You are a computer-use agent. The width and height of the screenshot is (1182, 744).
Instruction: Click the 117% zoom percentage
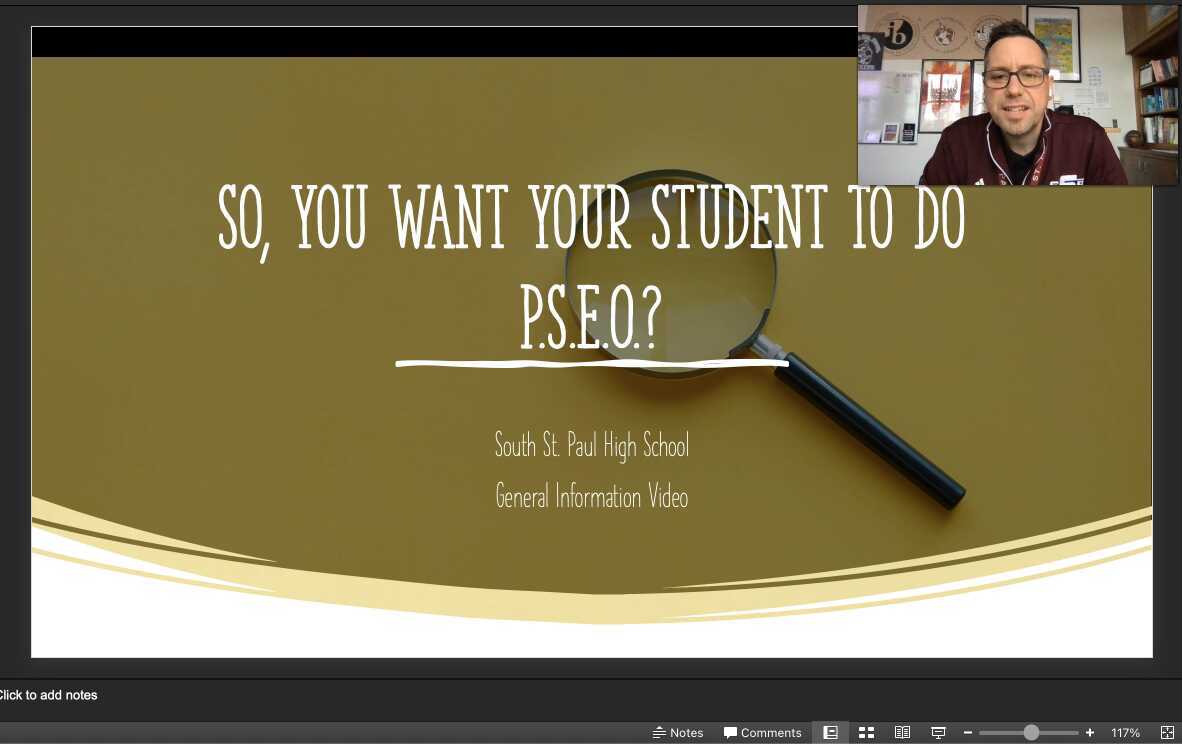[x=1125, y=732]
